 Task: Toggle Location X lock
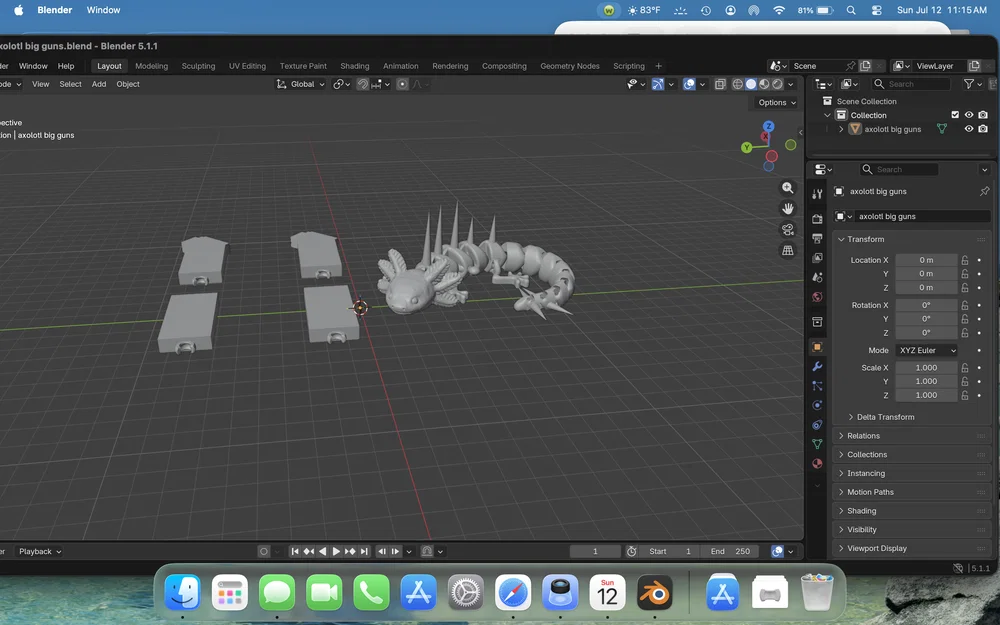pos(965,260)
